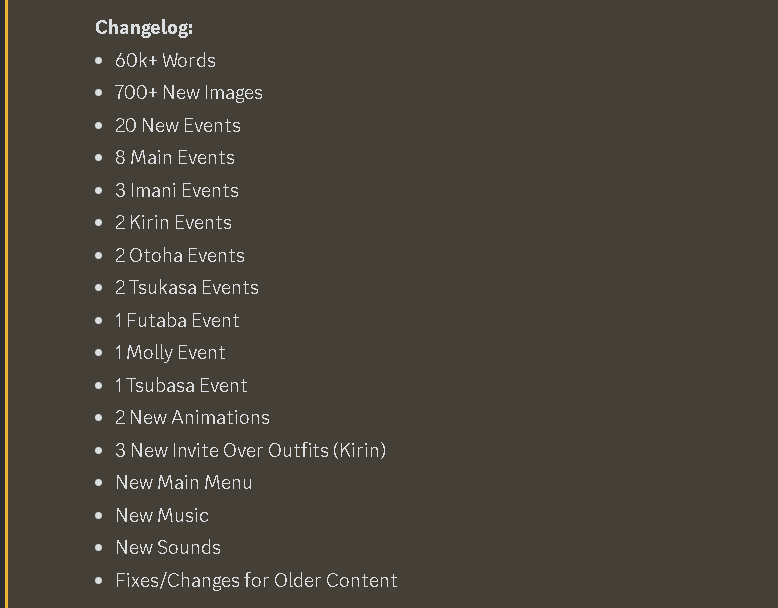
Task: Click the bullet point beside "New Music"
Action: click(98, 515)
